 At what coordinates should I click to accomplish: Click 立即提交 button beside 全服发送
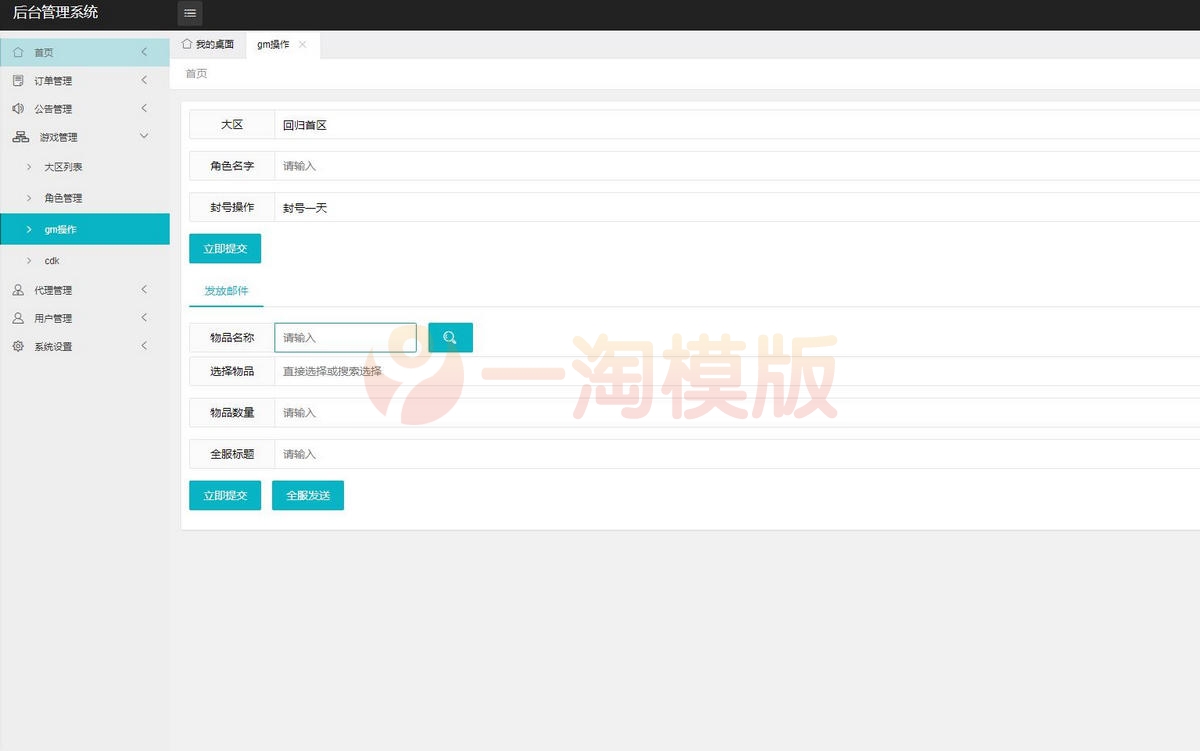[x=225, y=495]
